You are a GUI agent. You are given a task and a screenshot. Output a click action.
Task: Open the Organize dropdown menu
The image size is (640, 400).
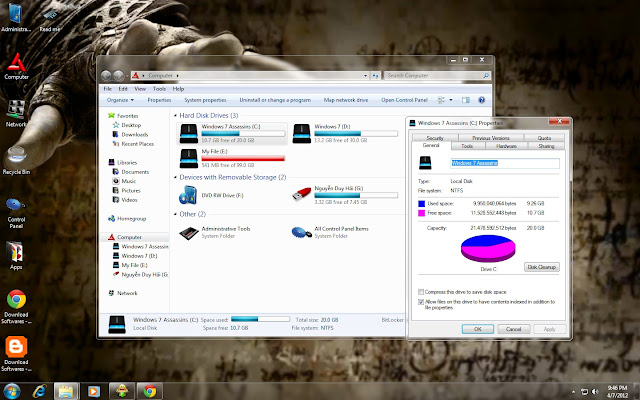pyautogui.click(x=120, y=100)
